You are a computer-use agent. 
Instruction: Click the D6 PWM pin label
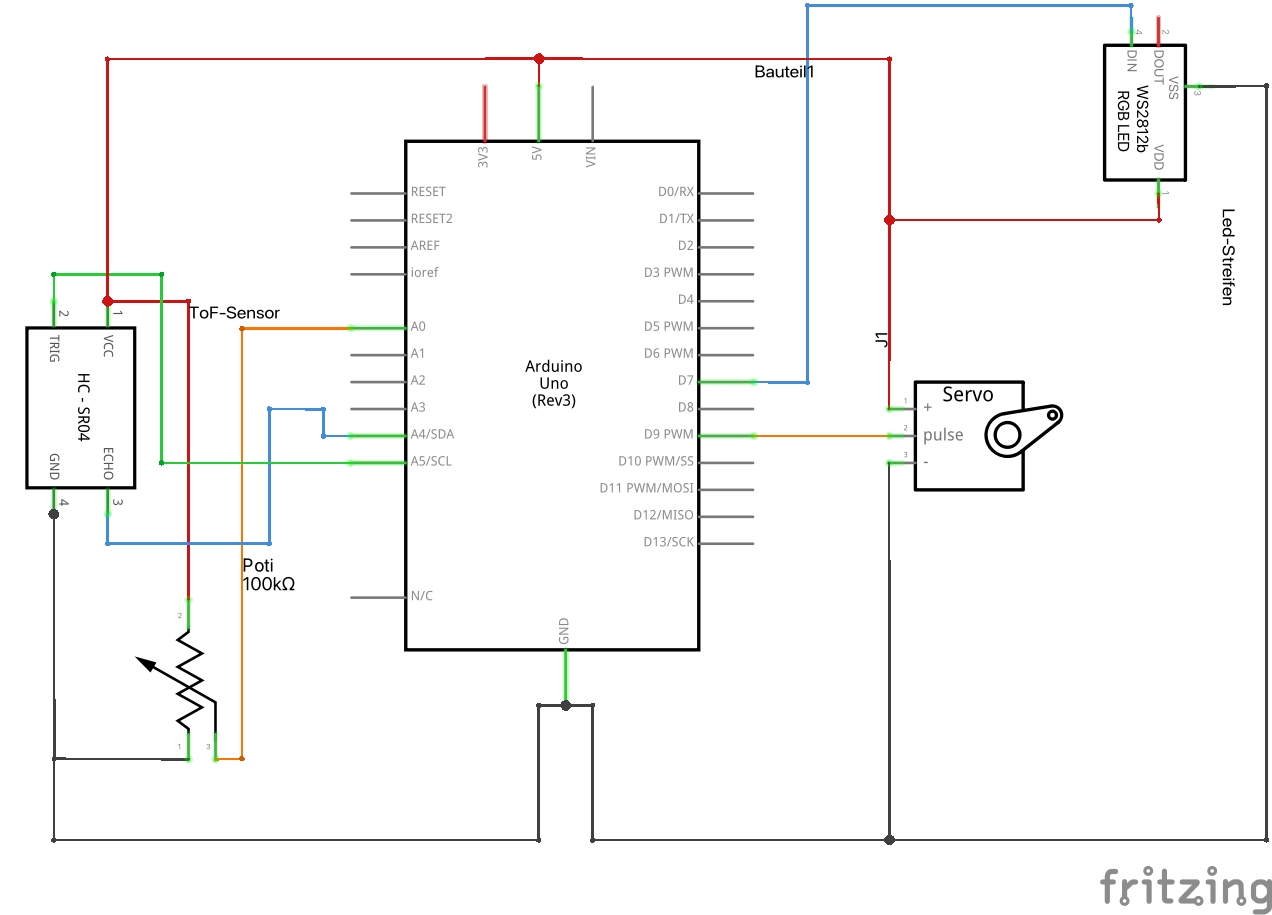(669, 353)
